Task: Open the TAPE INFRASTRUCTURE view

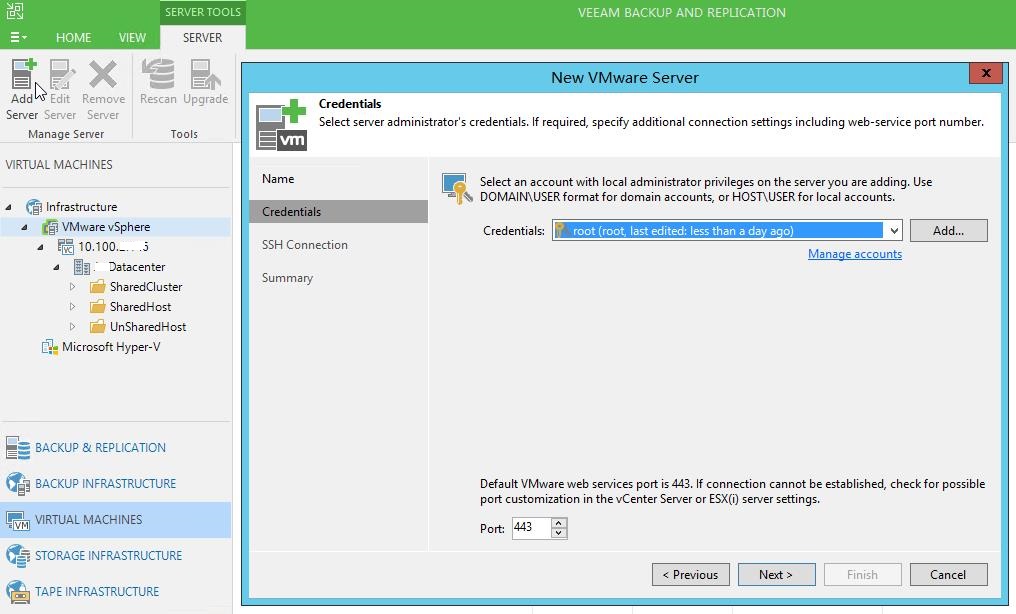Action: [x=115, y=591]
